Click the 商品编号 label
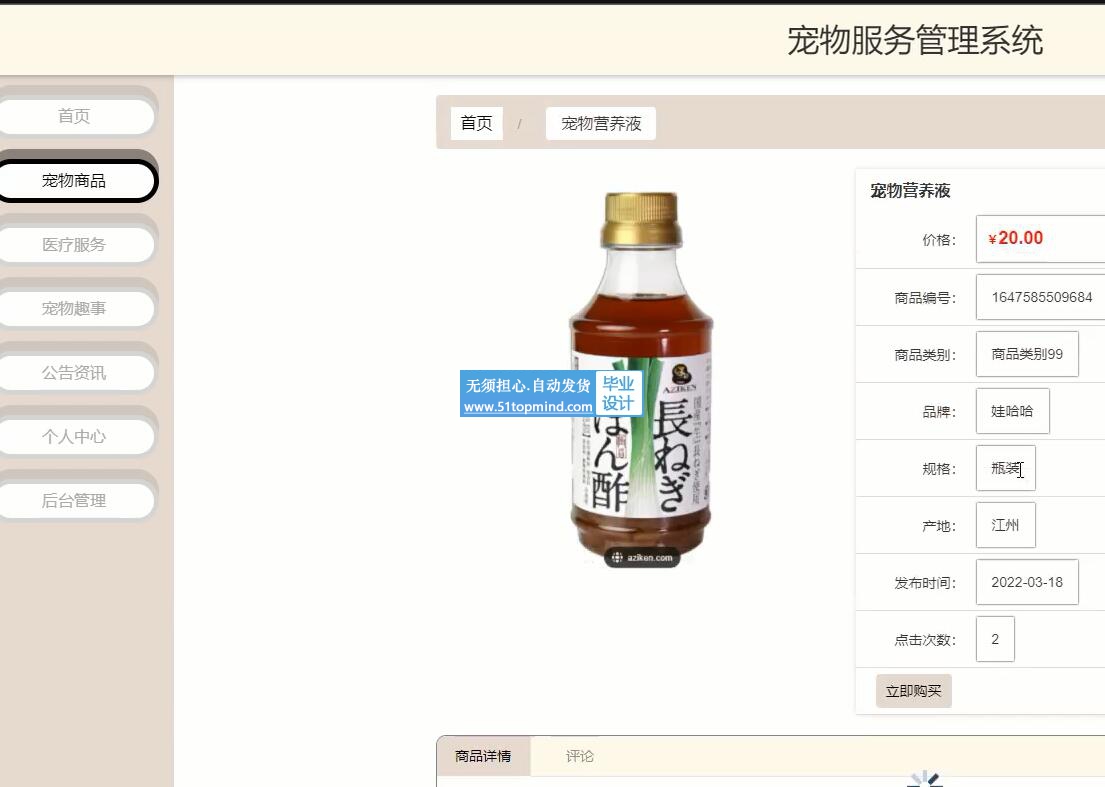Viewport: 1105px width, 787px height. coord(925,298)
